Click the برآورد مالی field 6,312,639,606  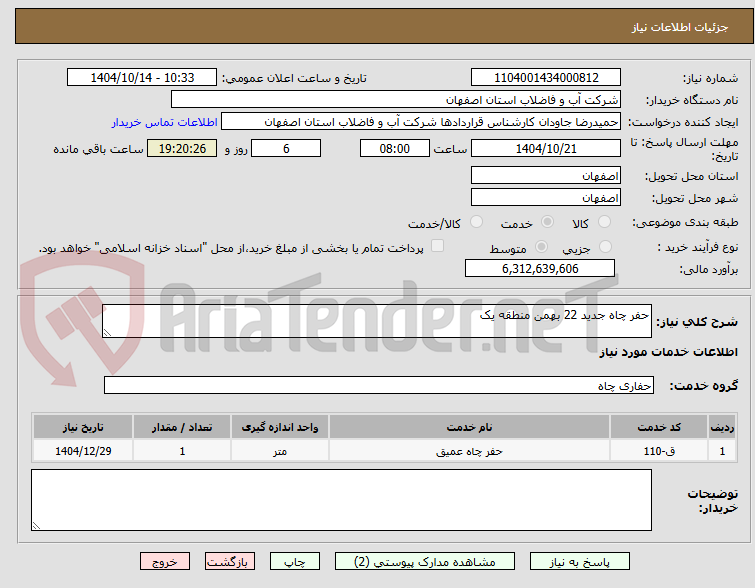tap(540, 268)
